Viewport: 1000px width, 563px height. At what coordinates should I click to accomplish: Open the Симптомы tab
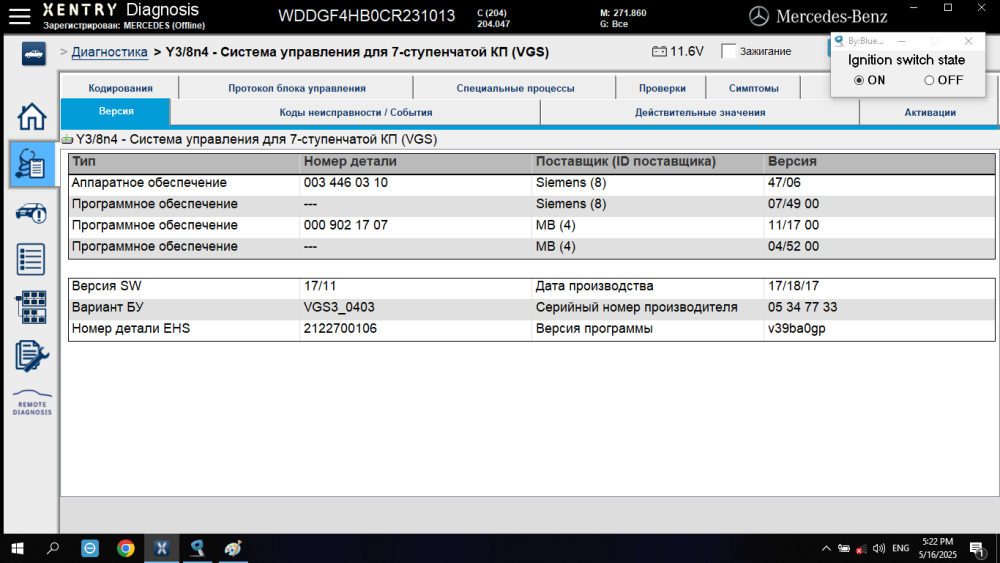pos(753,88)
